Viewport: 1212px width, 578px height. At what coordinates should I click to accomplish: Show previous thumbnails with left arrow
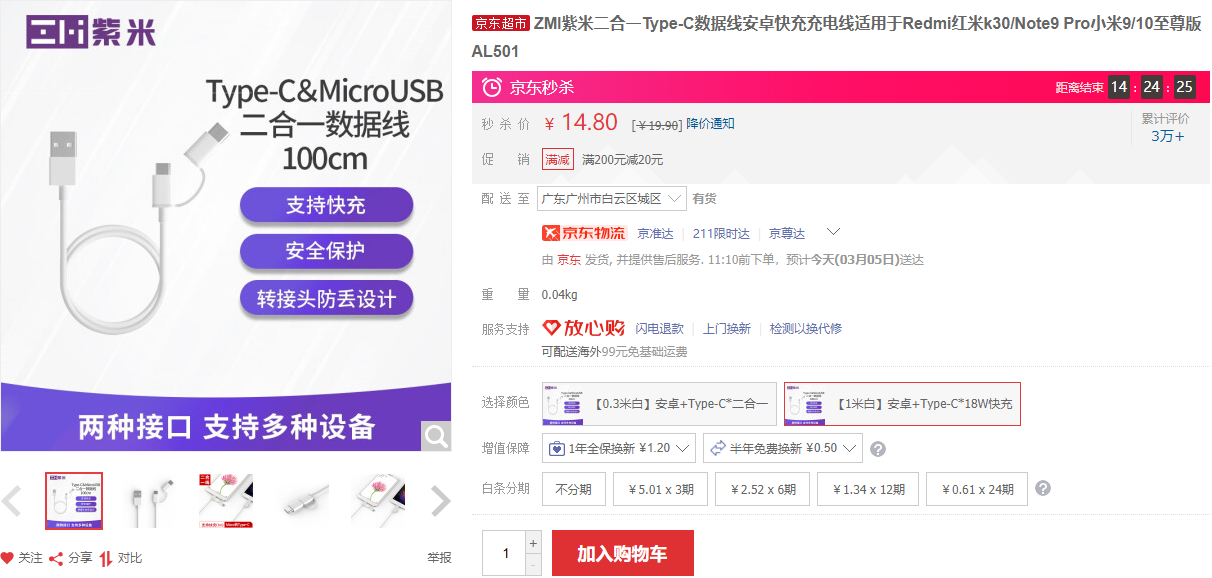(x=12, y=501)
